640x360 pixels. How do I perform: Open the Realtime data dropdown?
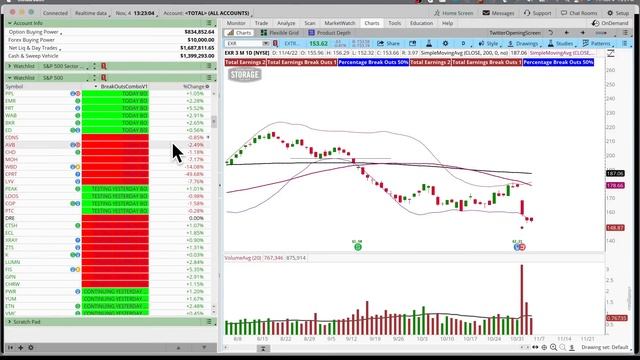coord(92,13)
